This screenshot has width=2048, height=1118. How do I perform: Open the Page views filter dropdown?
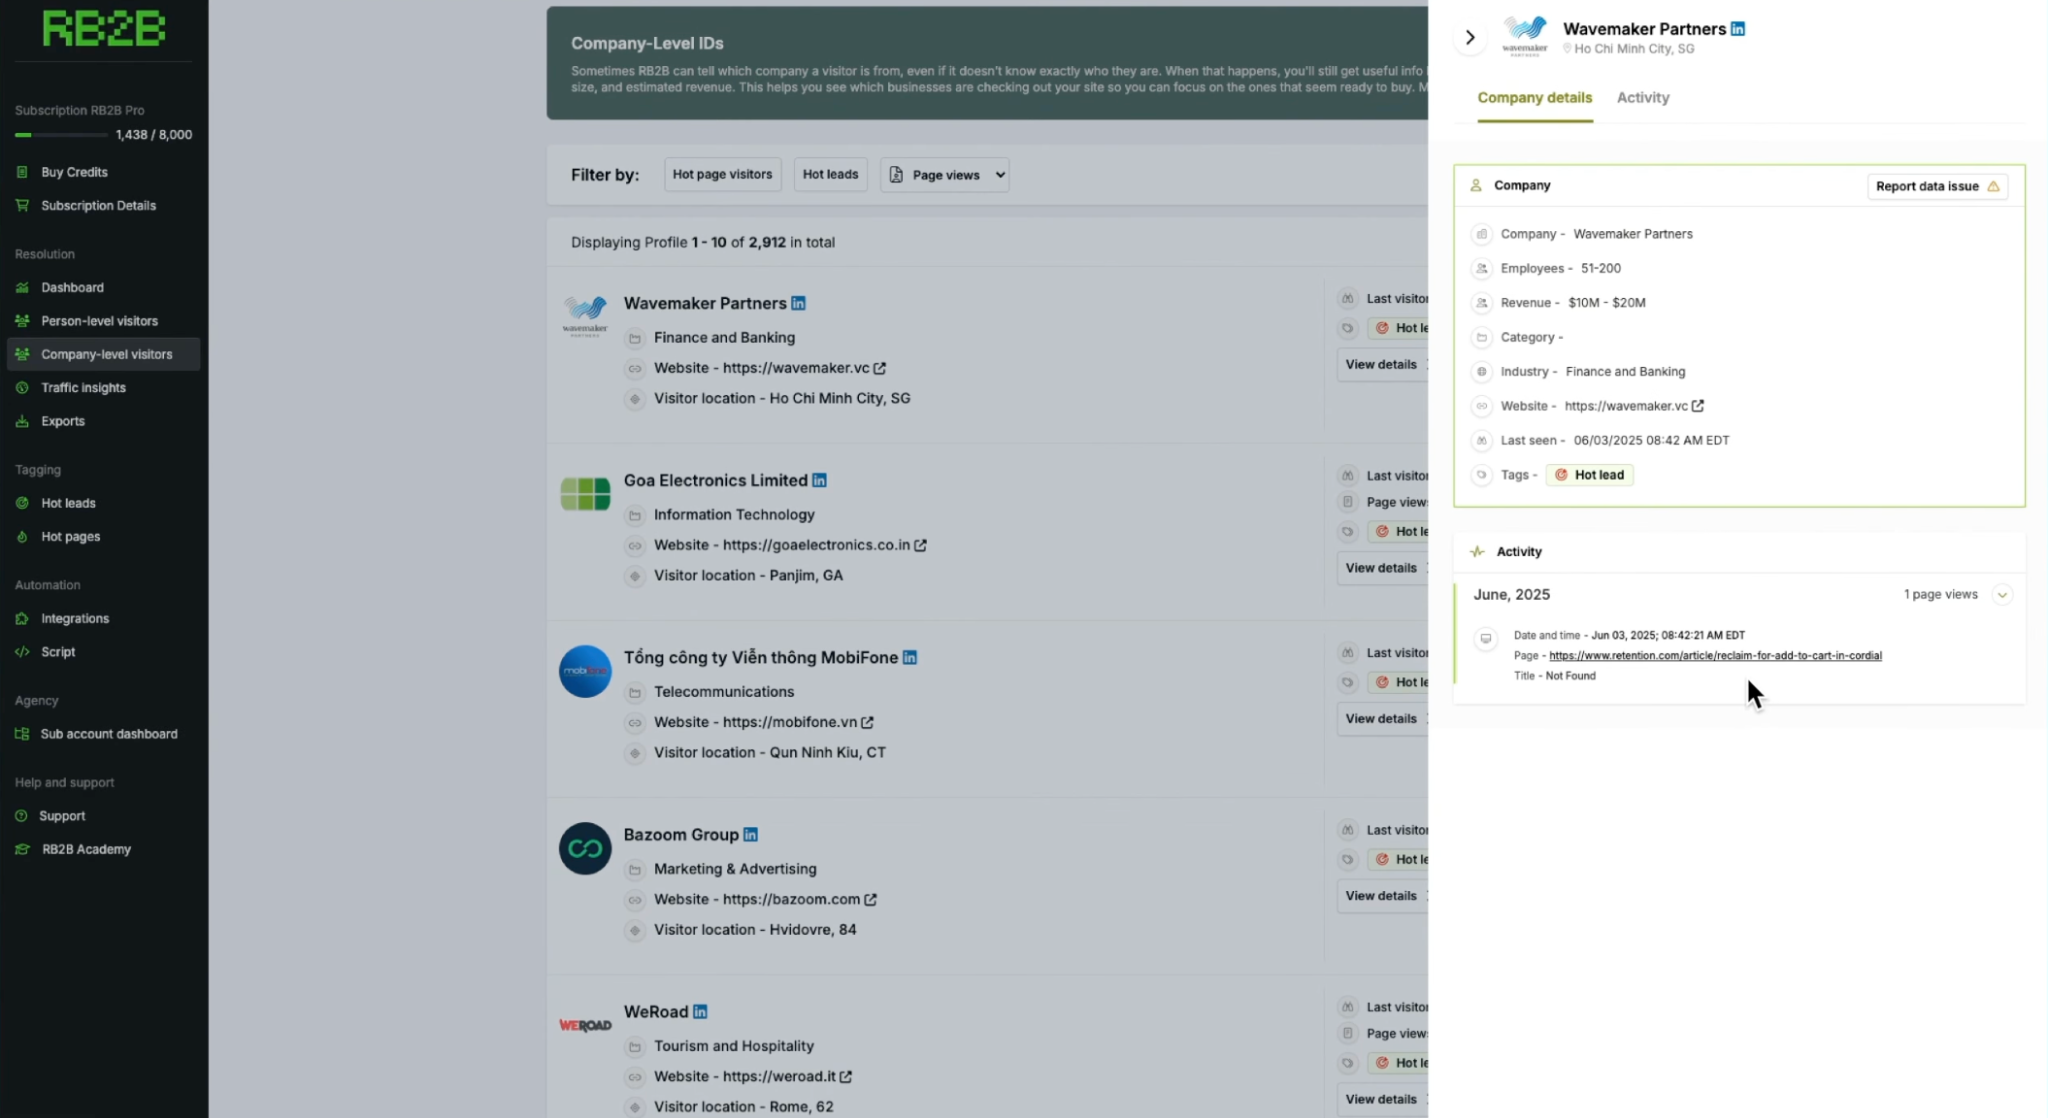pyautogui.click(x=945, y=175)
